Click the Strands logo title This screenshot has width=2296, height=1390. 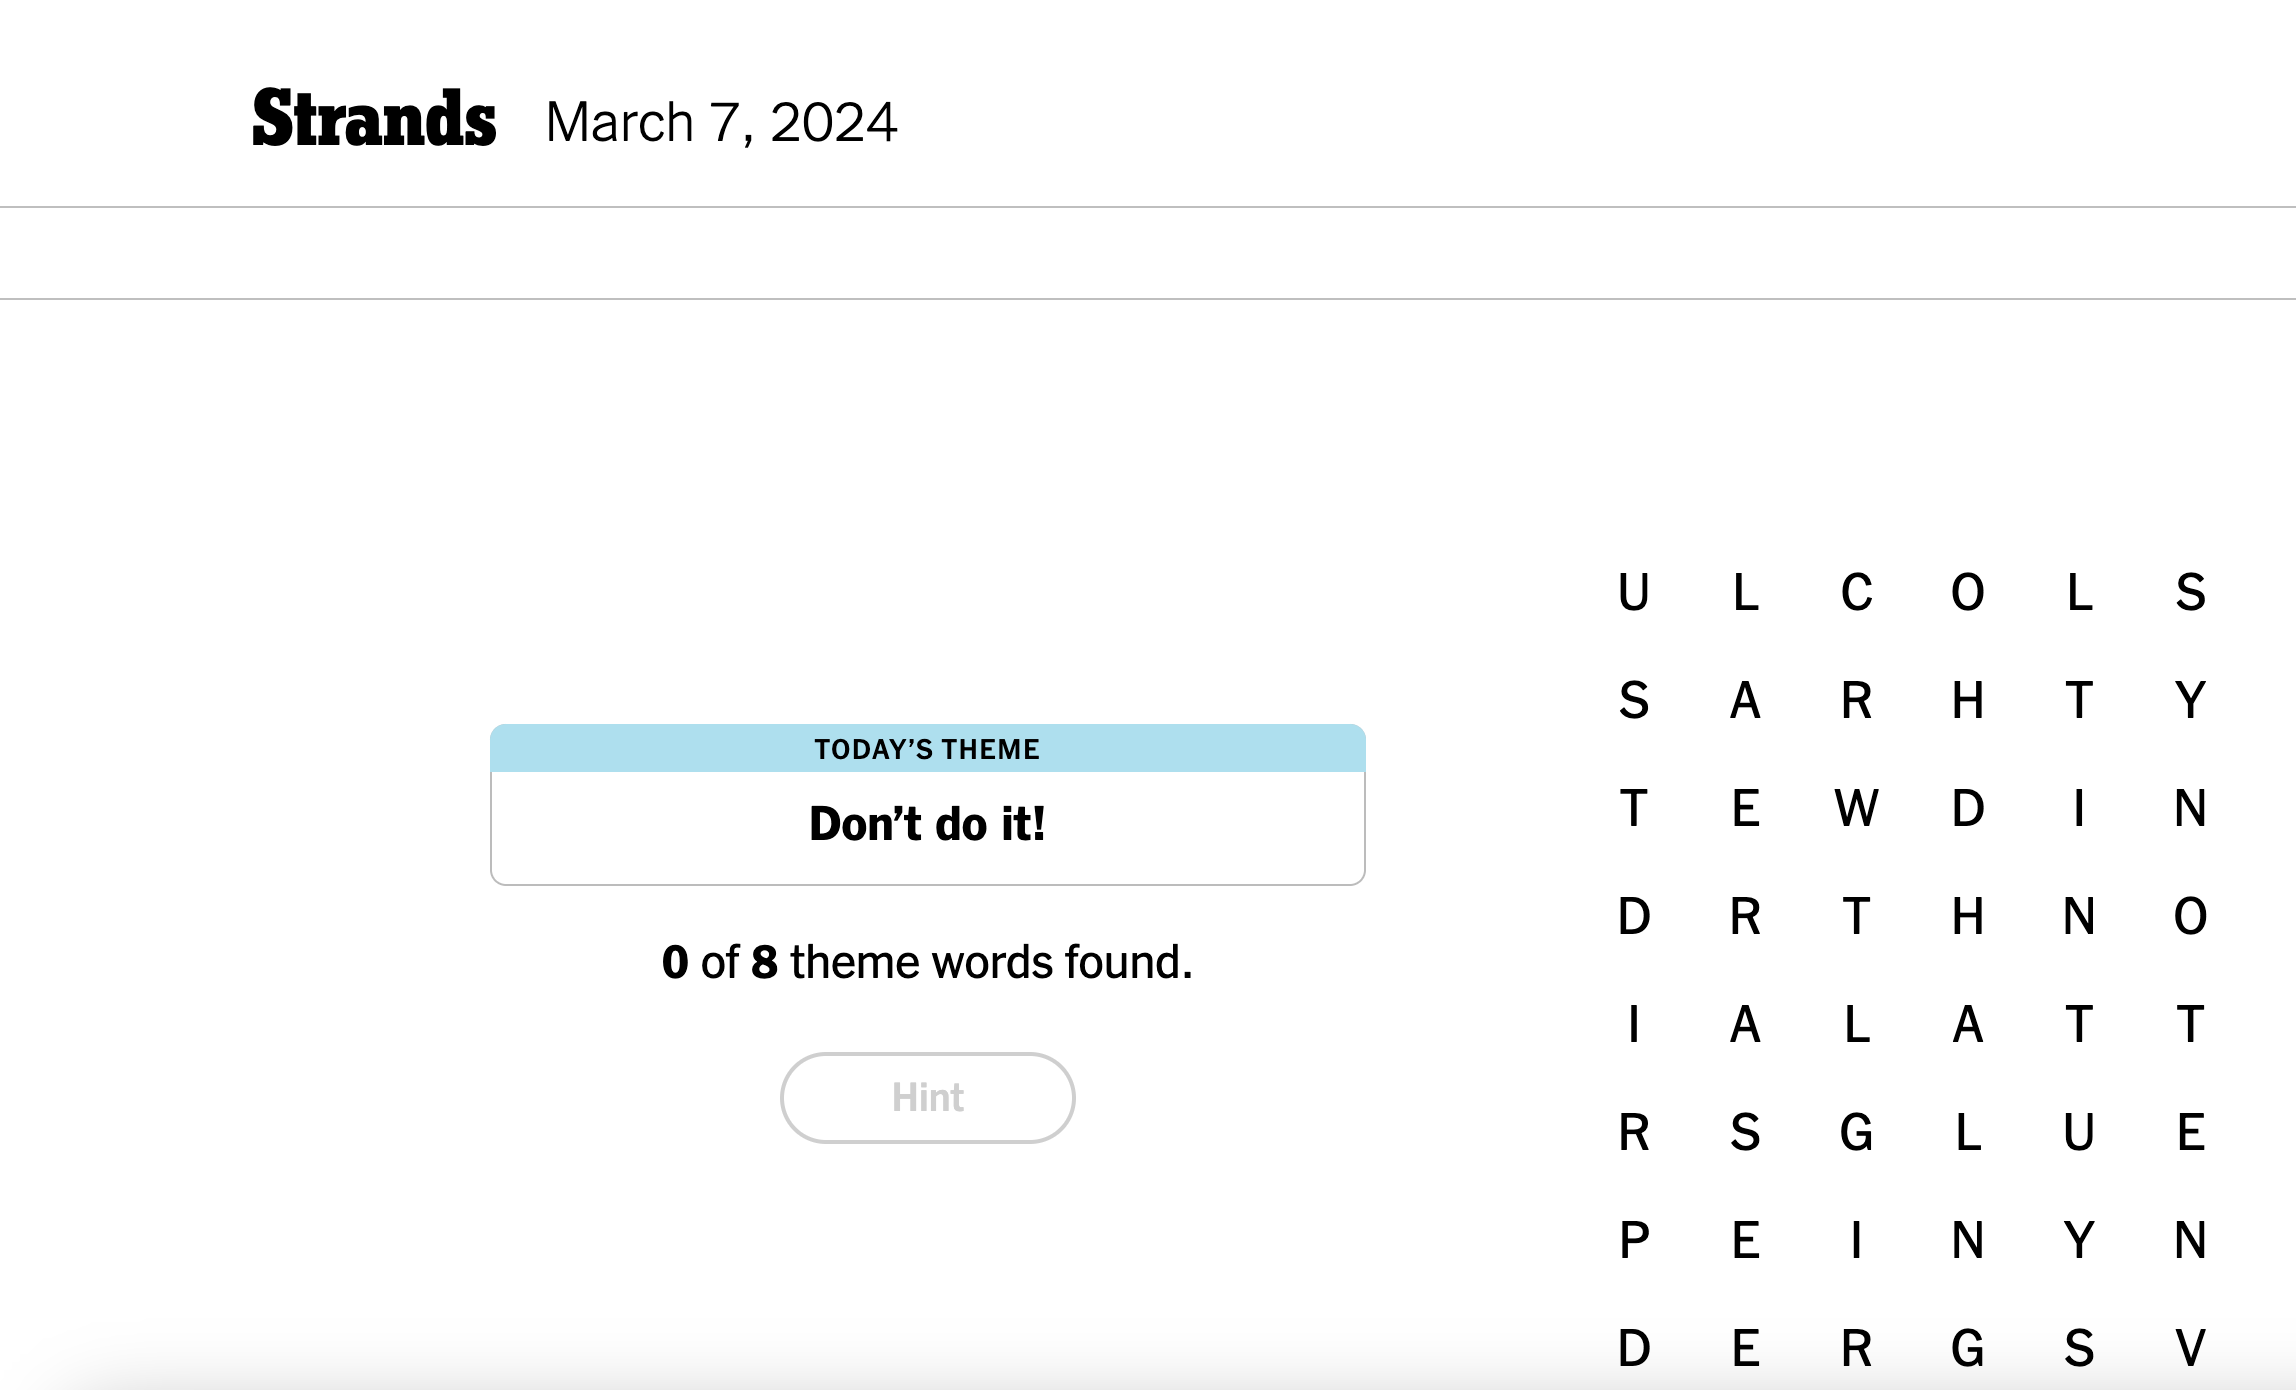coord(374,119)
